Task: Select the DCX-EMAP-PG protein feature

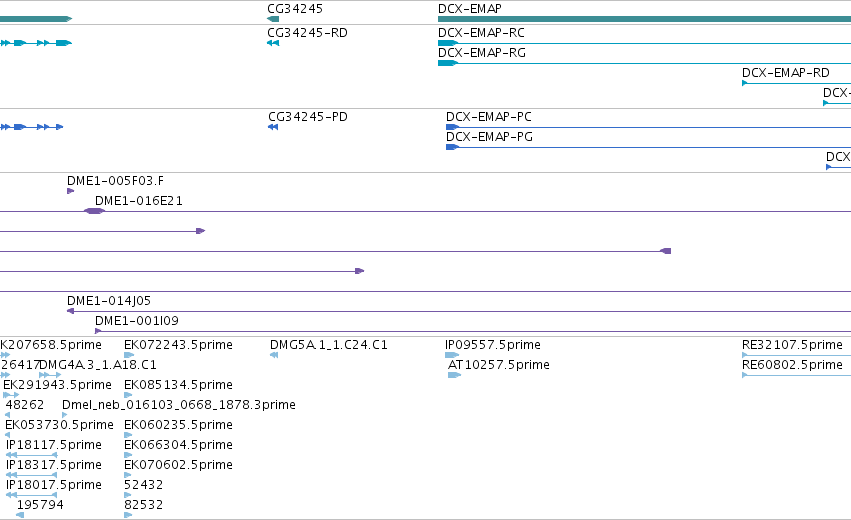Action: coord(648,147)
